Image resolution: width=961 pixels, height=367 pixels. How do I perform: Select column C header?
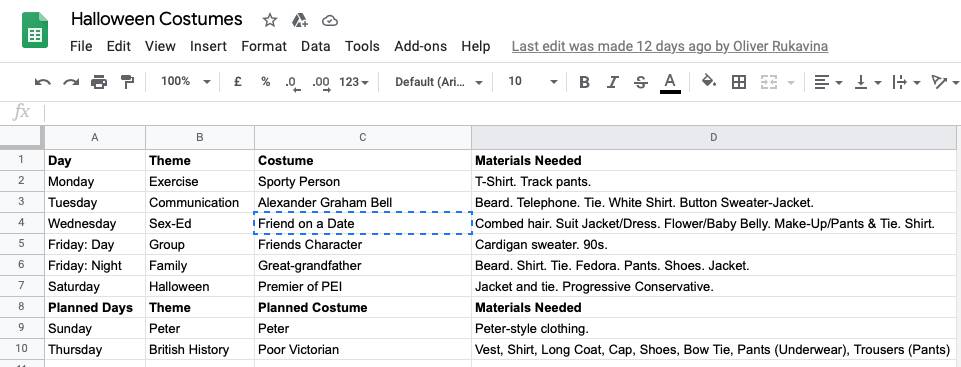(x=363, y=138)
